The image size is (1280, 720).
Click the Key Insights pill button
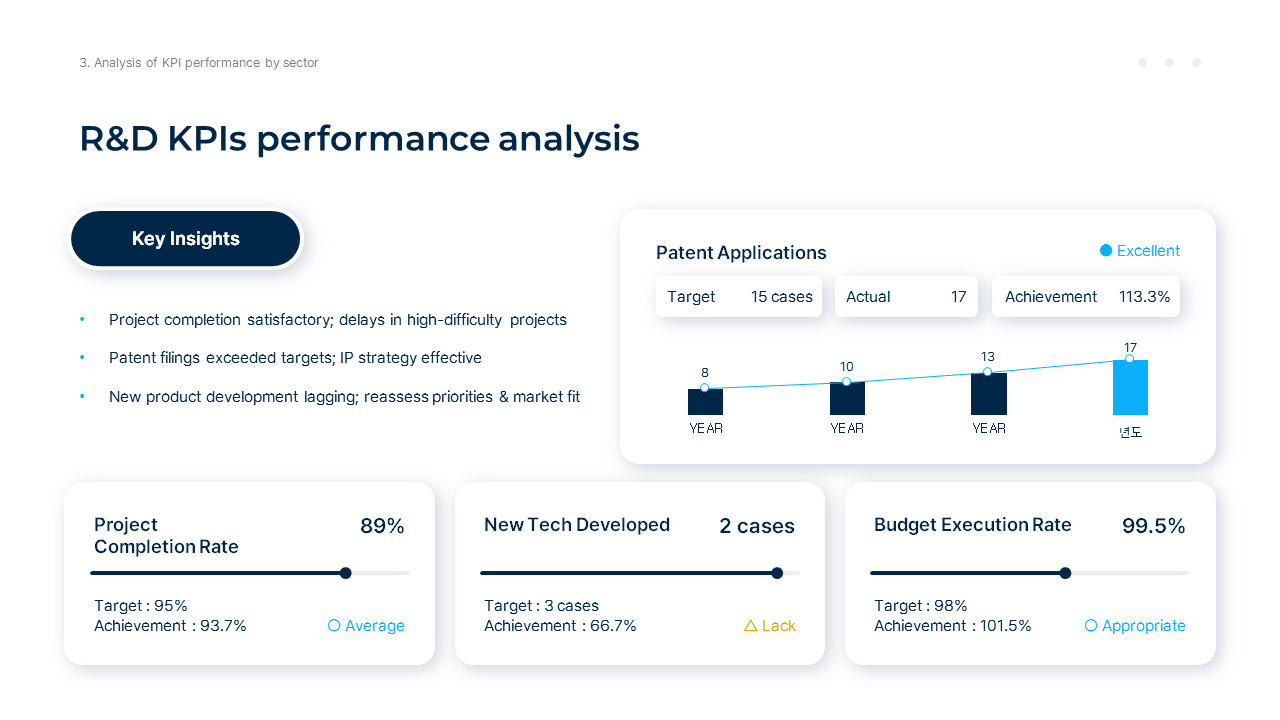(186, 239)
